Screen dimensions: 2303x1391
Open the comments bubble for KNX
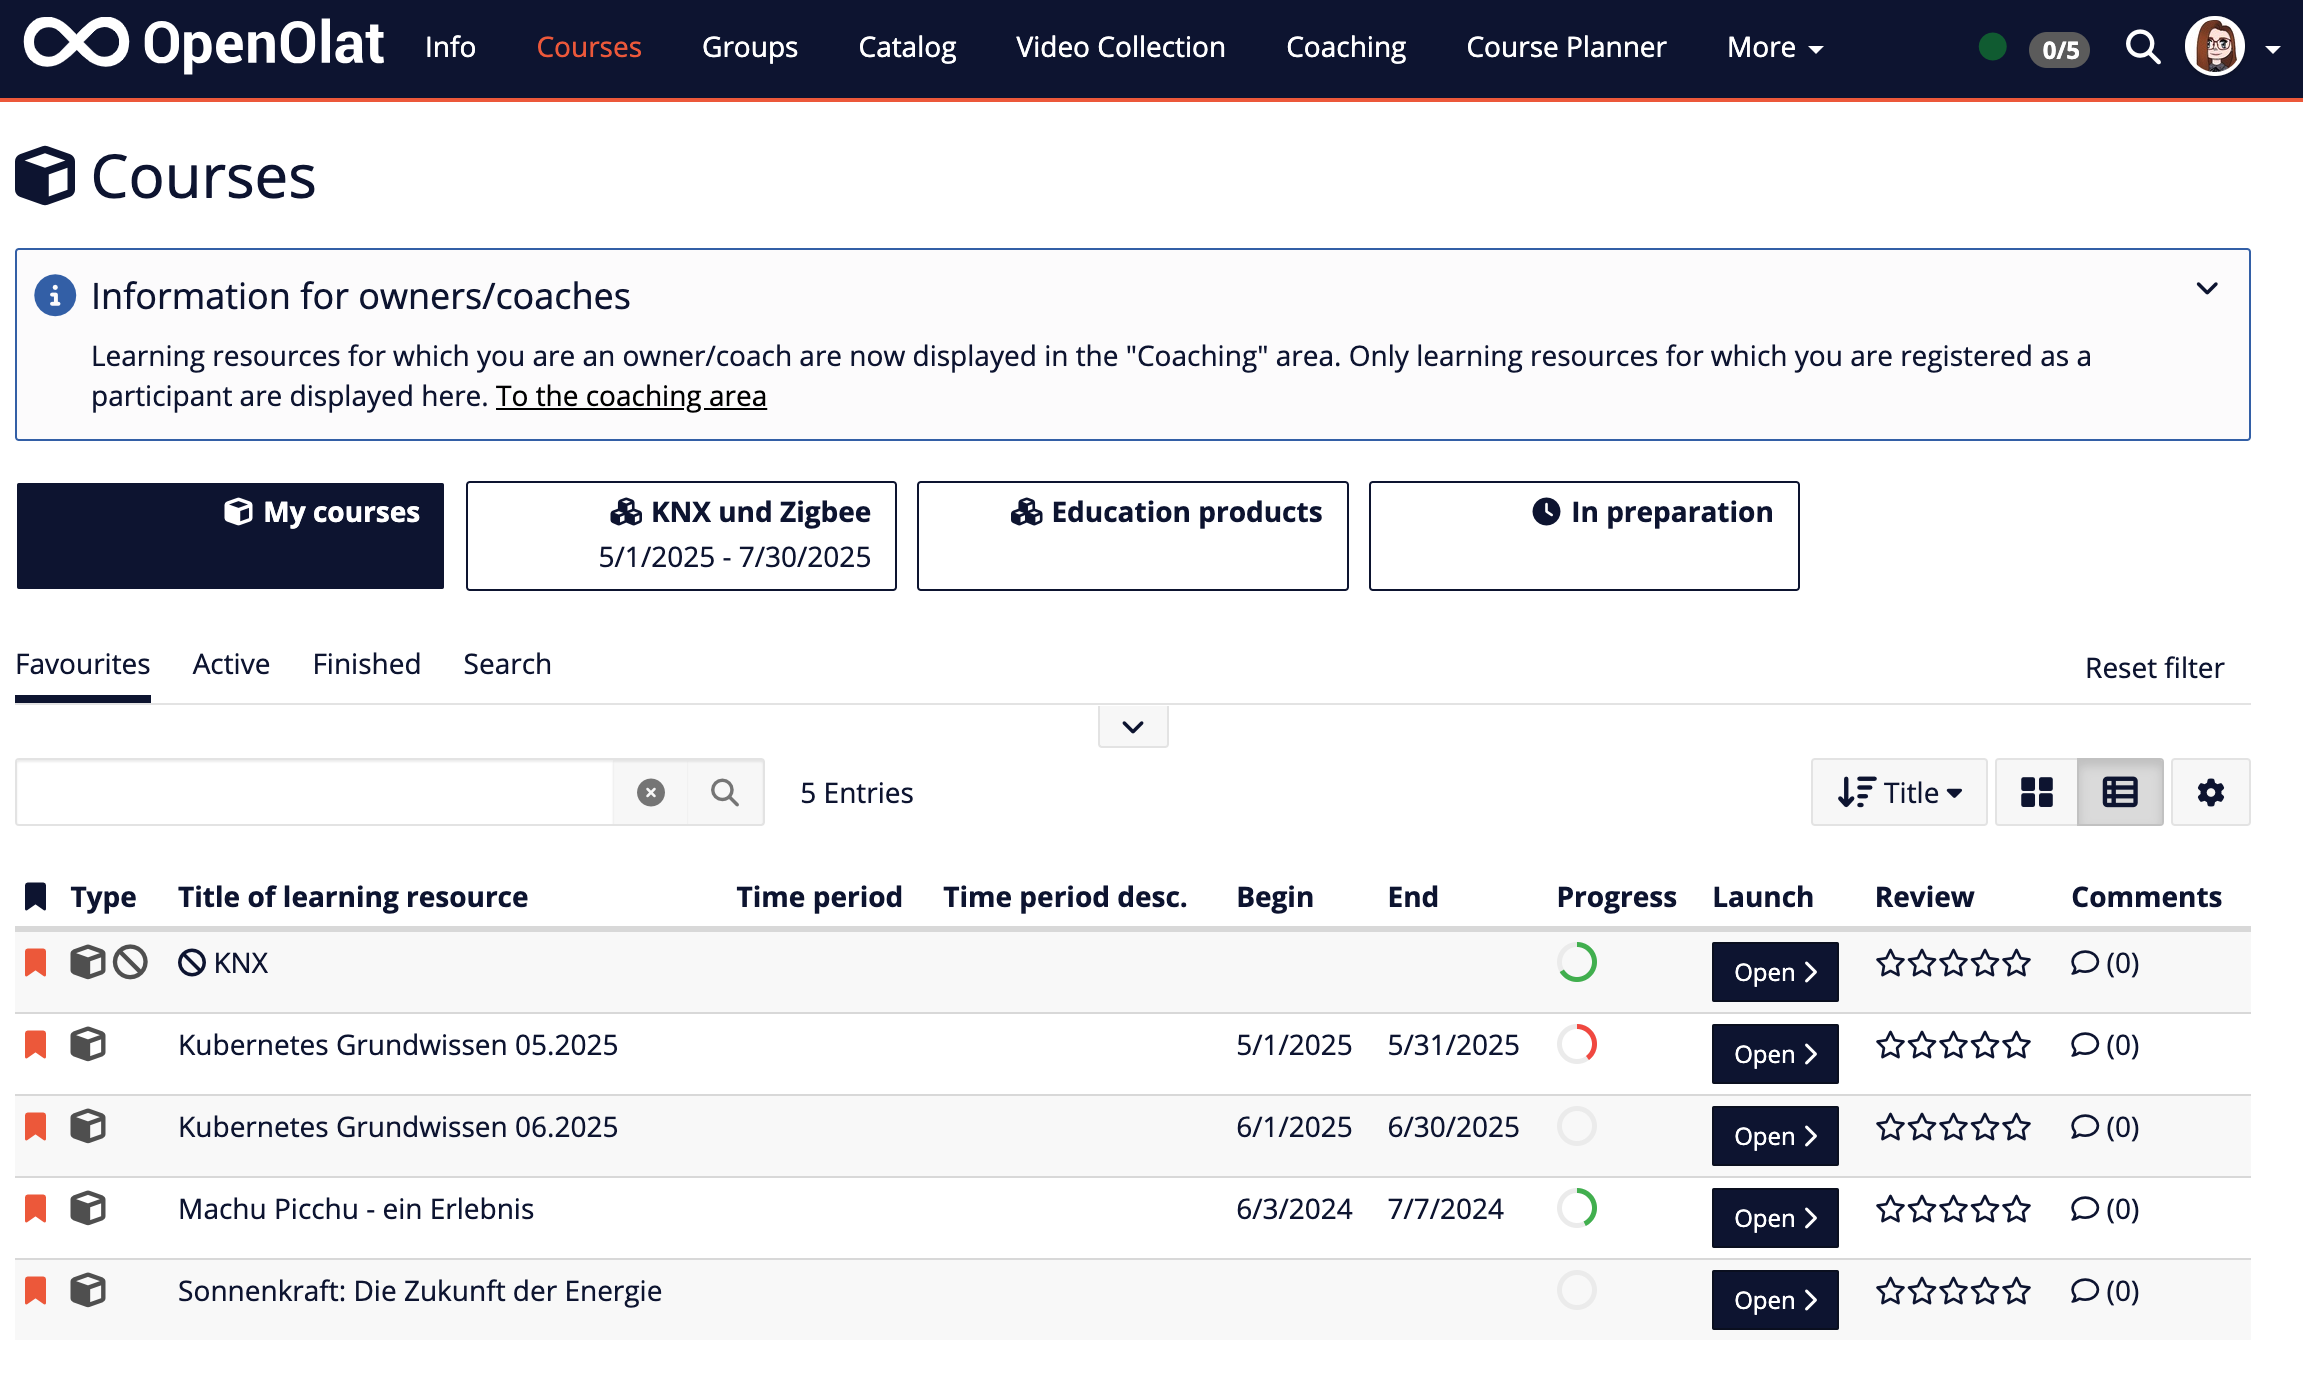2084,963
